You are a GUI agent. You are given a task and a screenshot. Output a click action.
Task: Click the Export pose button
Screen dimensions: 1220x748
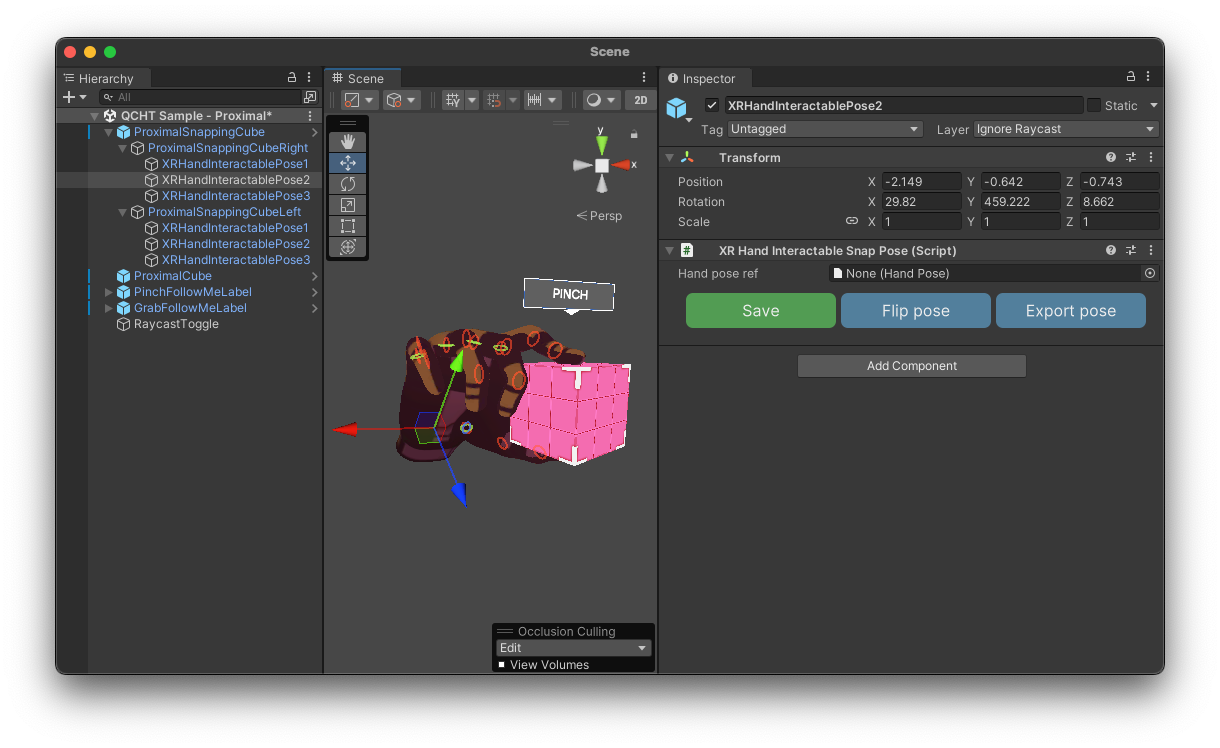point(1071,311)
